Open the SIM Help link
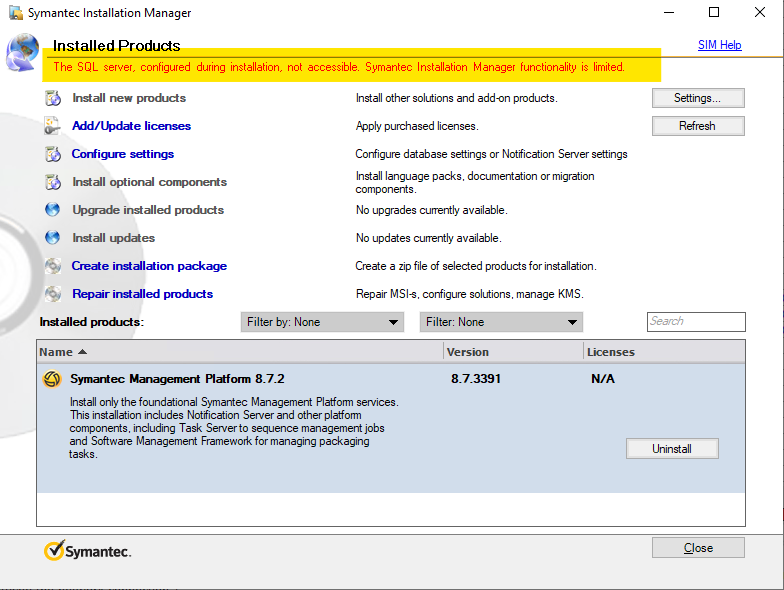 coord(719,45)
